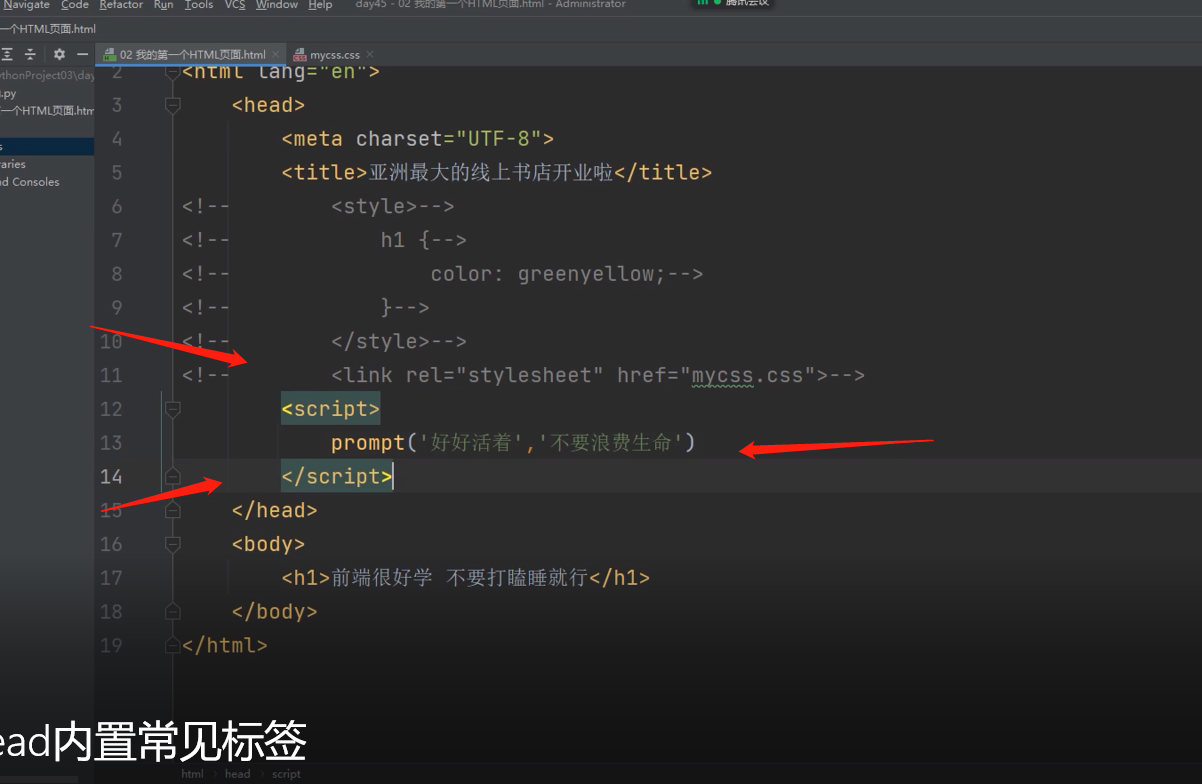The width and height of the screenshot is (1202, 784).
Task: Click the Expand All icon in Project toolbar
Action: tap(7, 54)
